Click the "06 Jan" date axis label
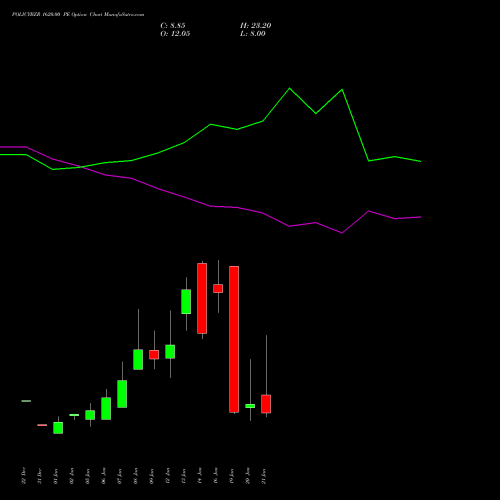The width and height of the screenshot is (500, 500). [x=103, y=476]
